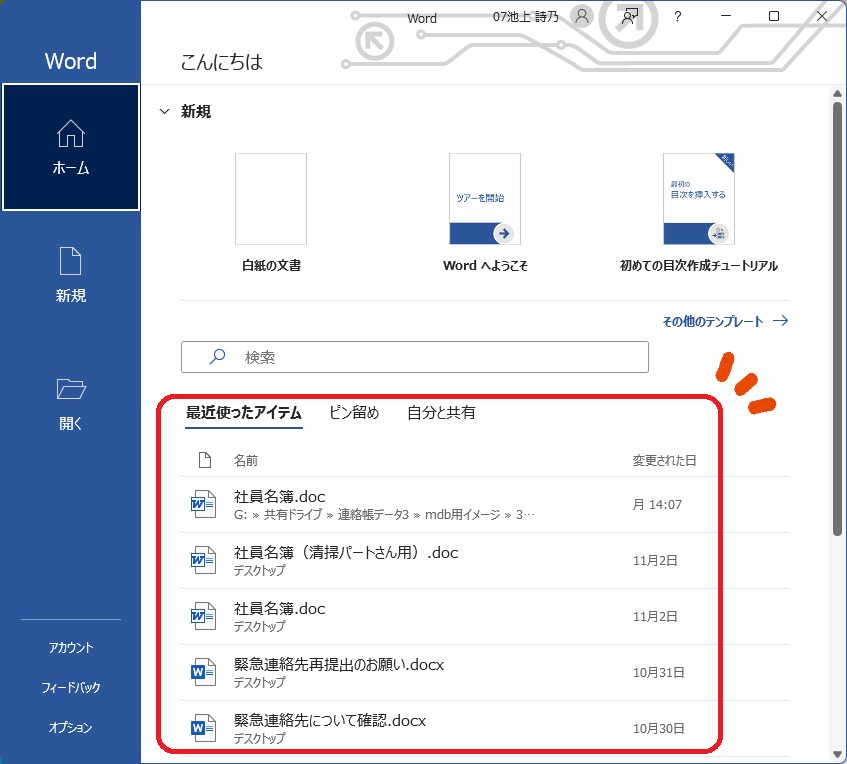
Task: Click the file icon for 社員名簿（清掃パートさん用）.doc
Action: pos(204,560)
